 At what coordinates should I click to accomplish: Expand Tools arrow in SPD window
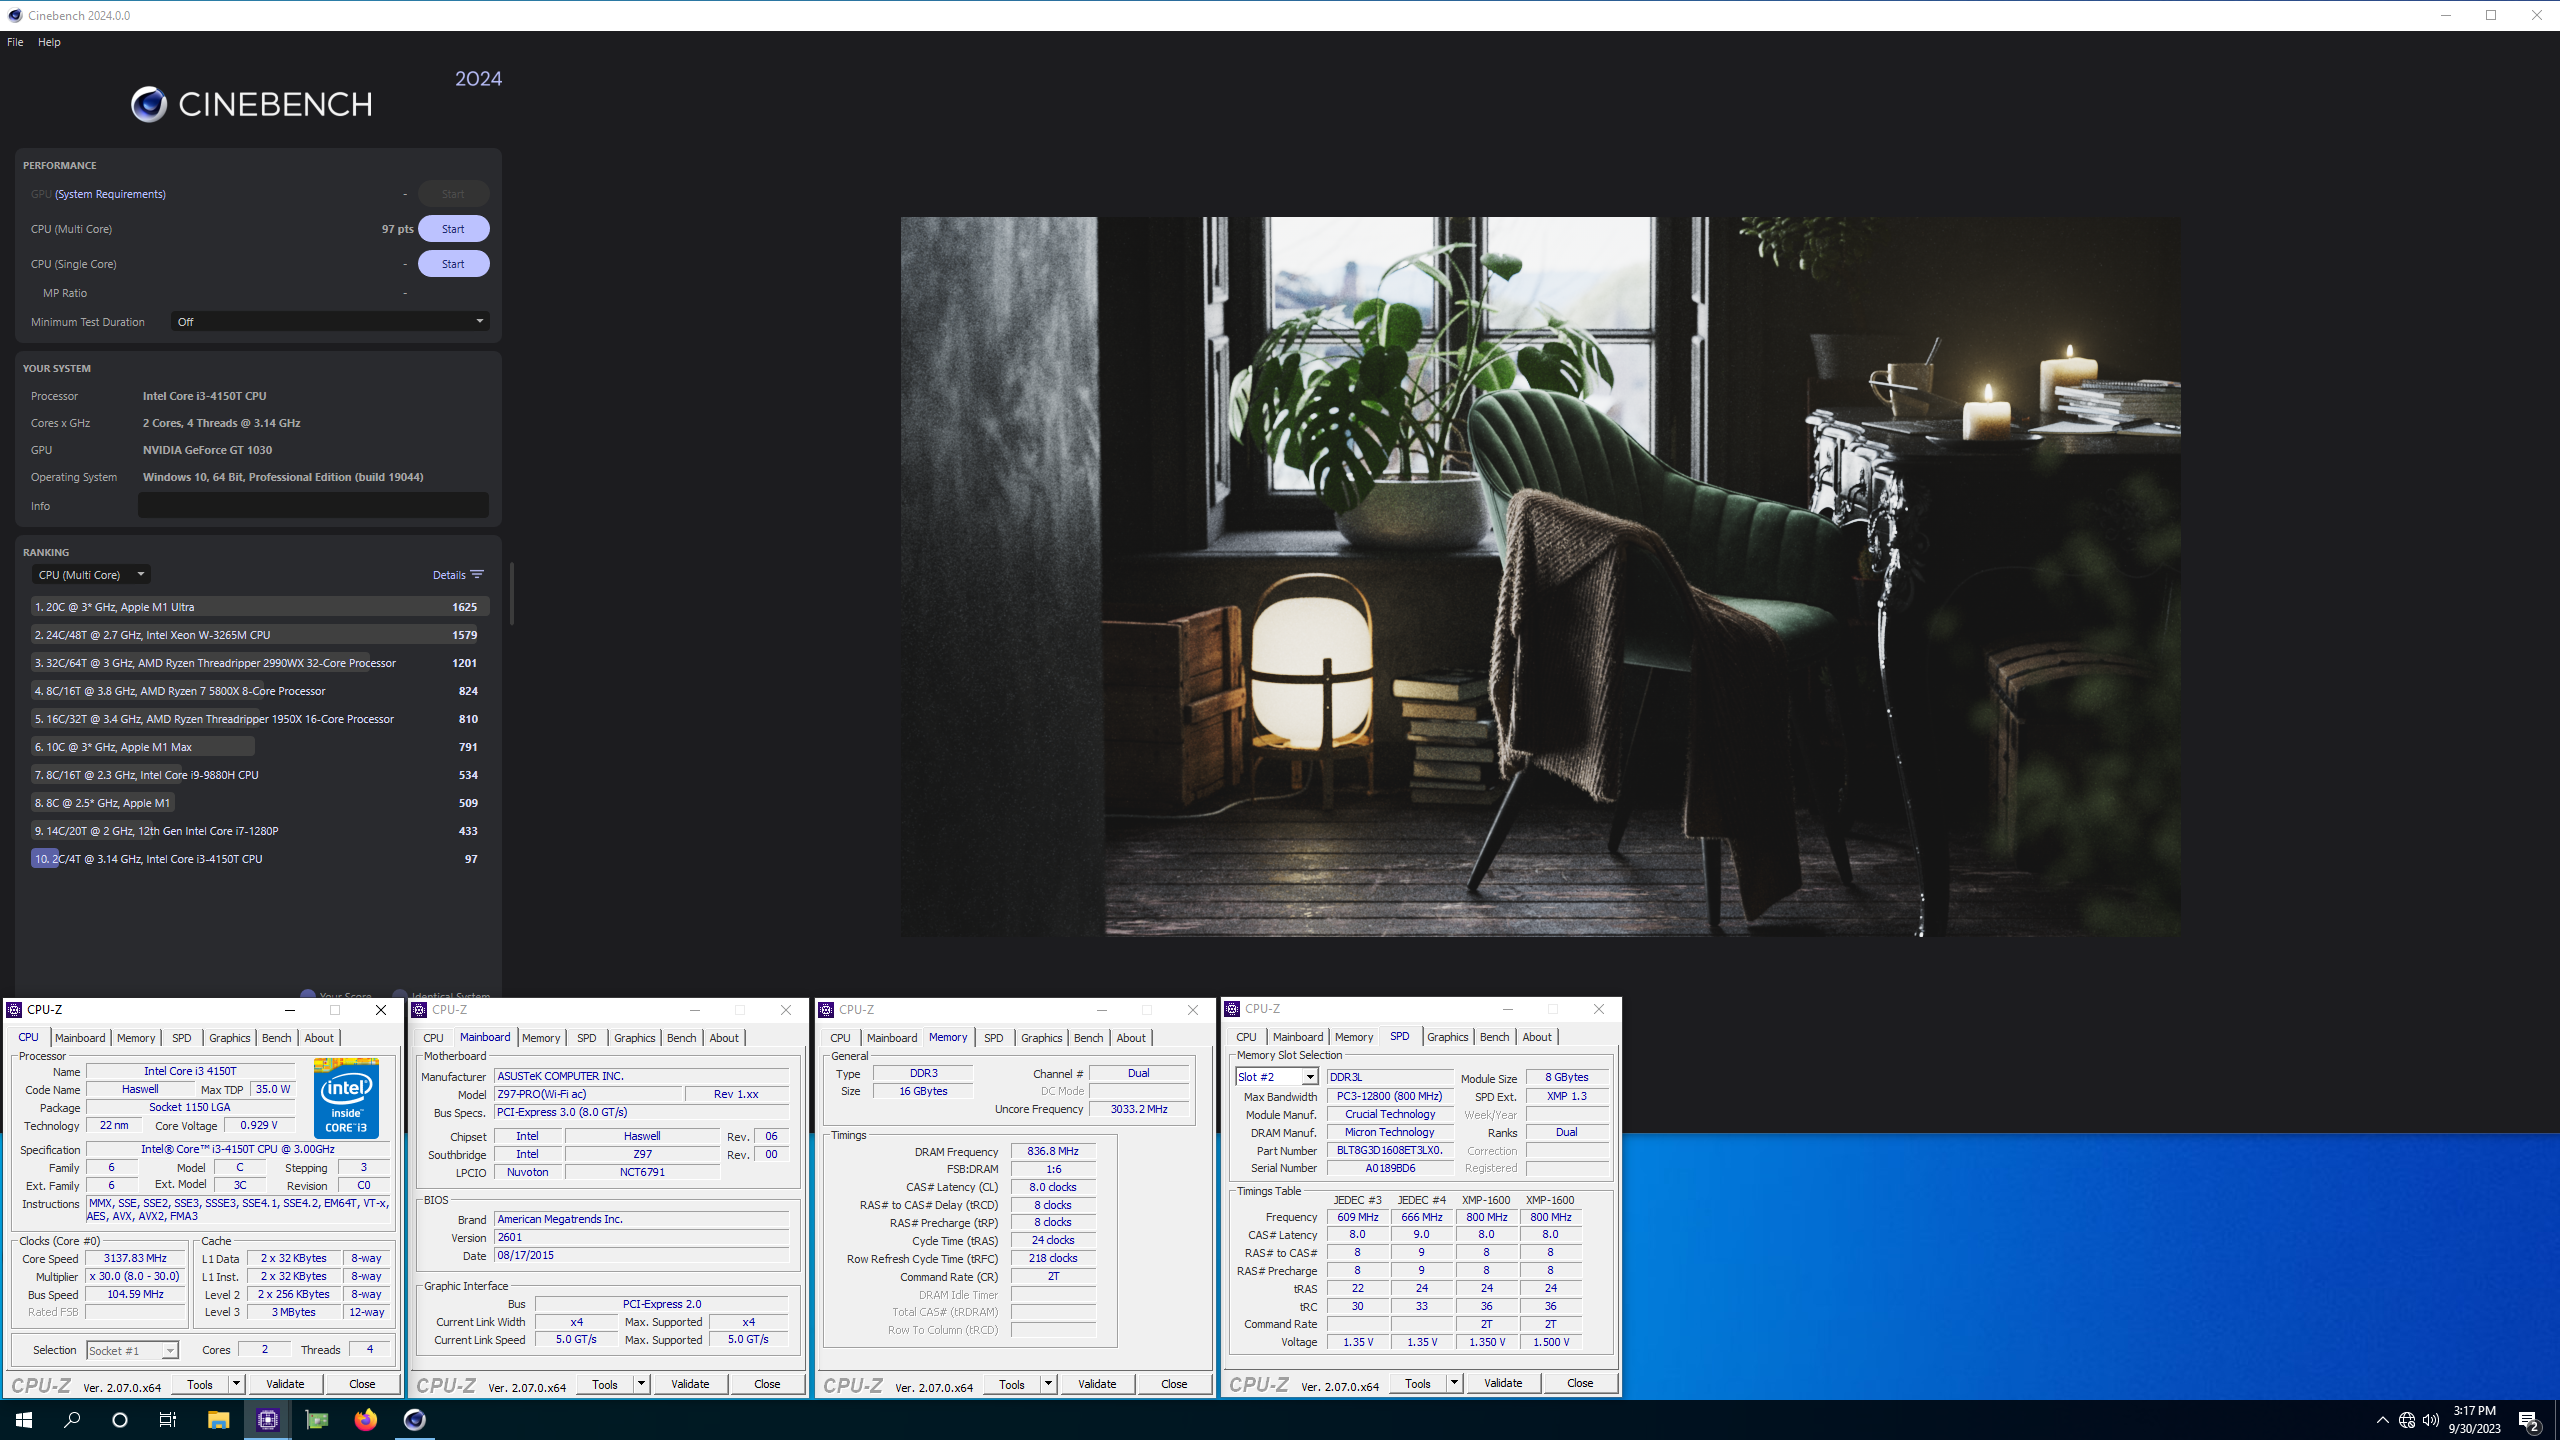1454,1383
